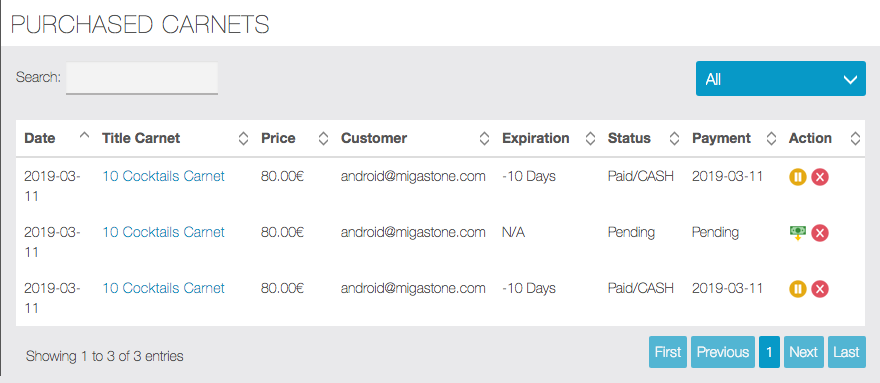
Task: Delete the Pending carnet entry
Action: (820, 232)
